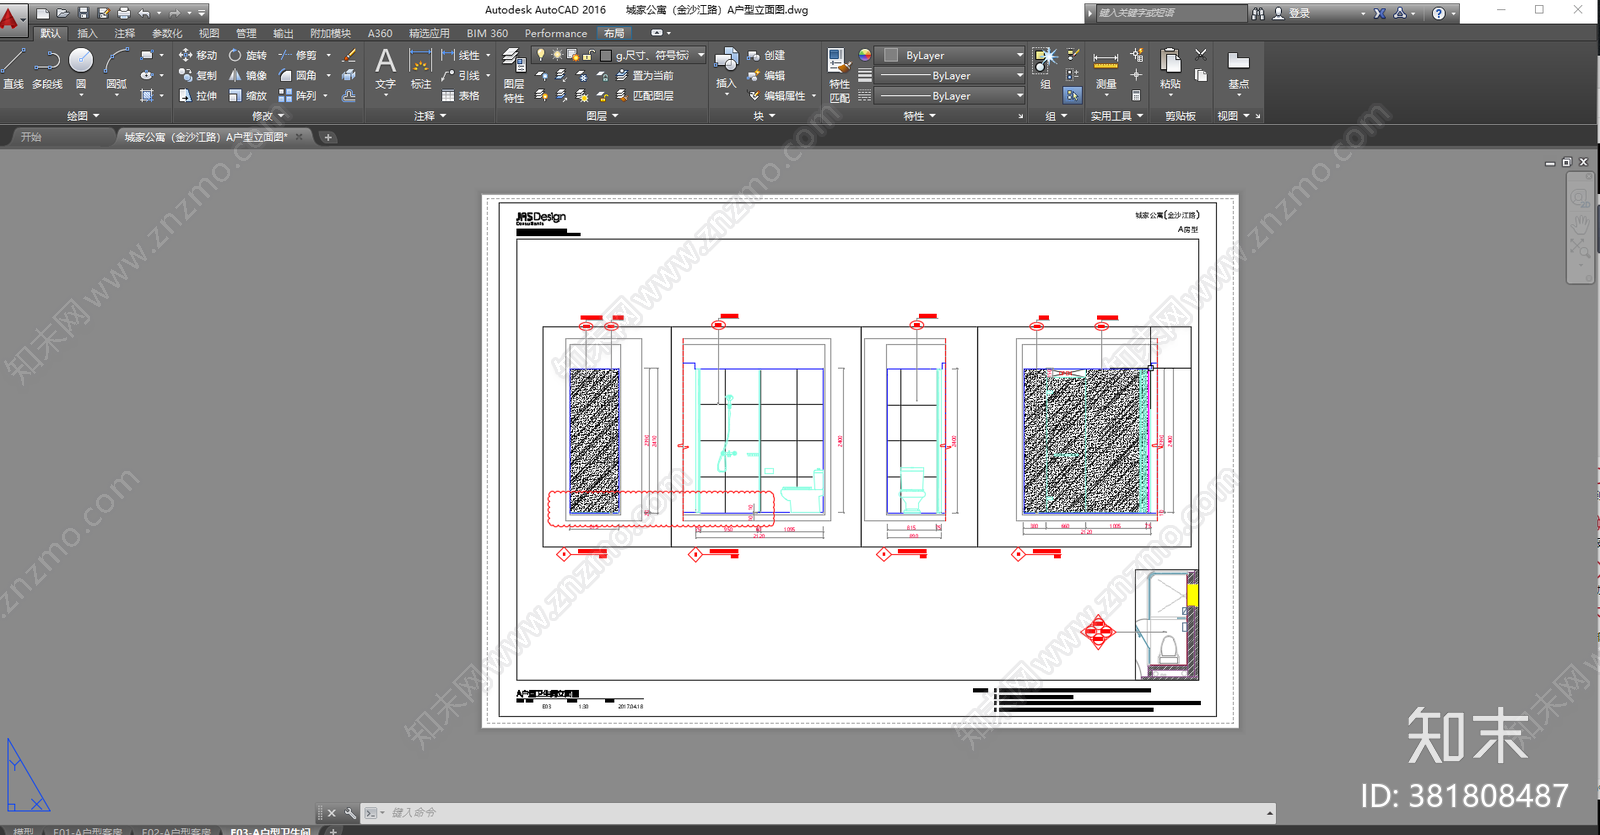
Task: Open command line customize wrench icon
Action: (x=350, y=813)
